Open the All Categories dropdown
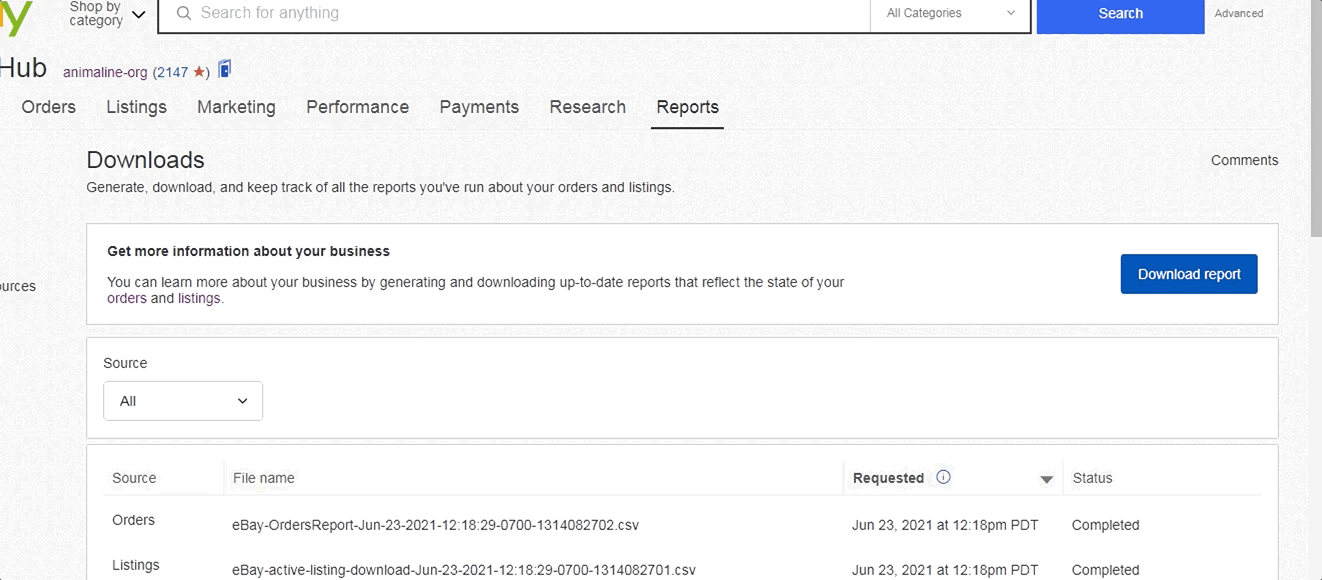Image resolution: width=1322 pixels, height=580 pixels. 950,13
